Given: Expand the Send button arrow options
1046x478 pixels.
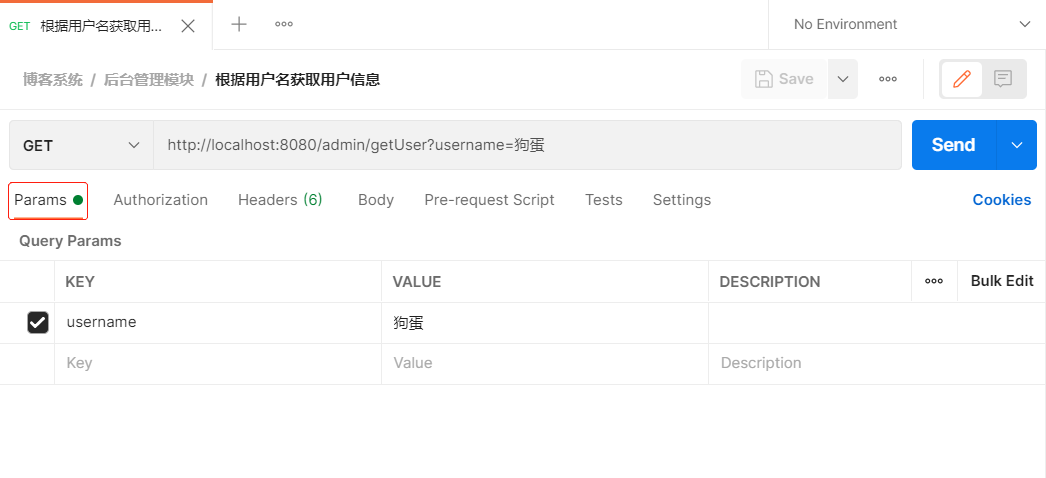Looking at the screenshot, I should 1017,145.
